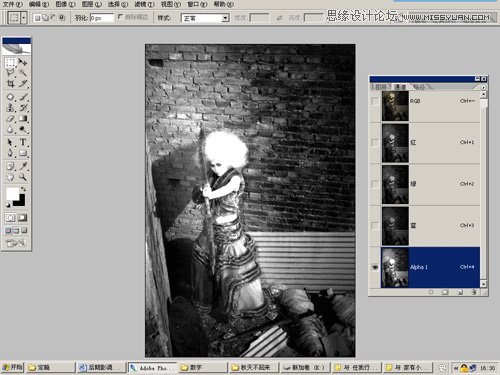Select the Magic Wand tool
Screen dimensions: 500x375
click(x=23, y=73)
